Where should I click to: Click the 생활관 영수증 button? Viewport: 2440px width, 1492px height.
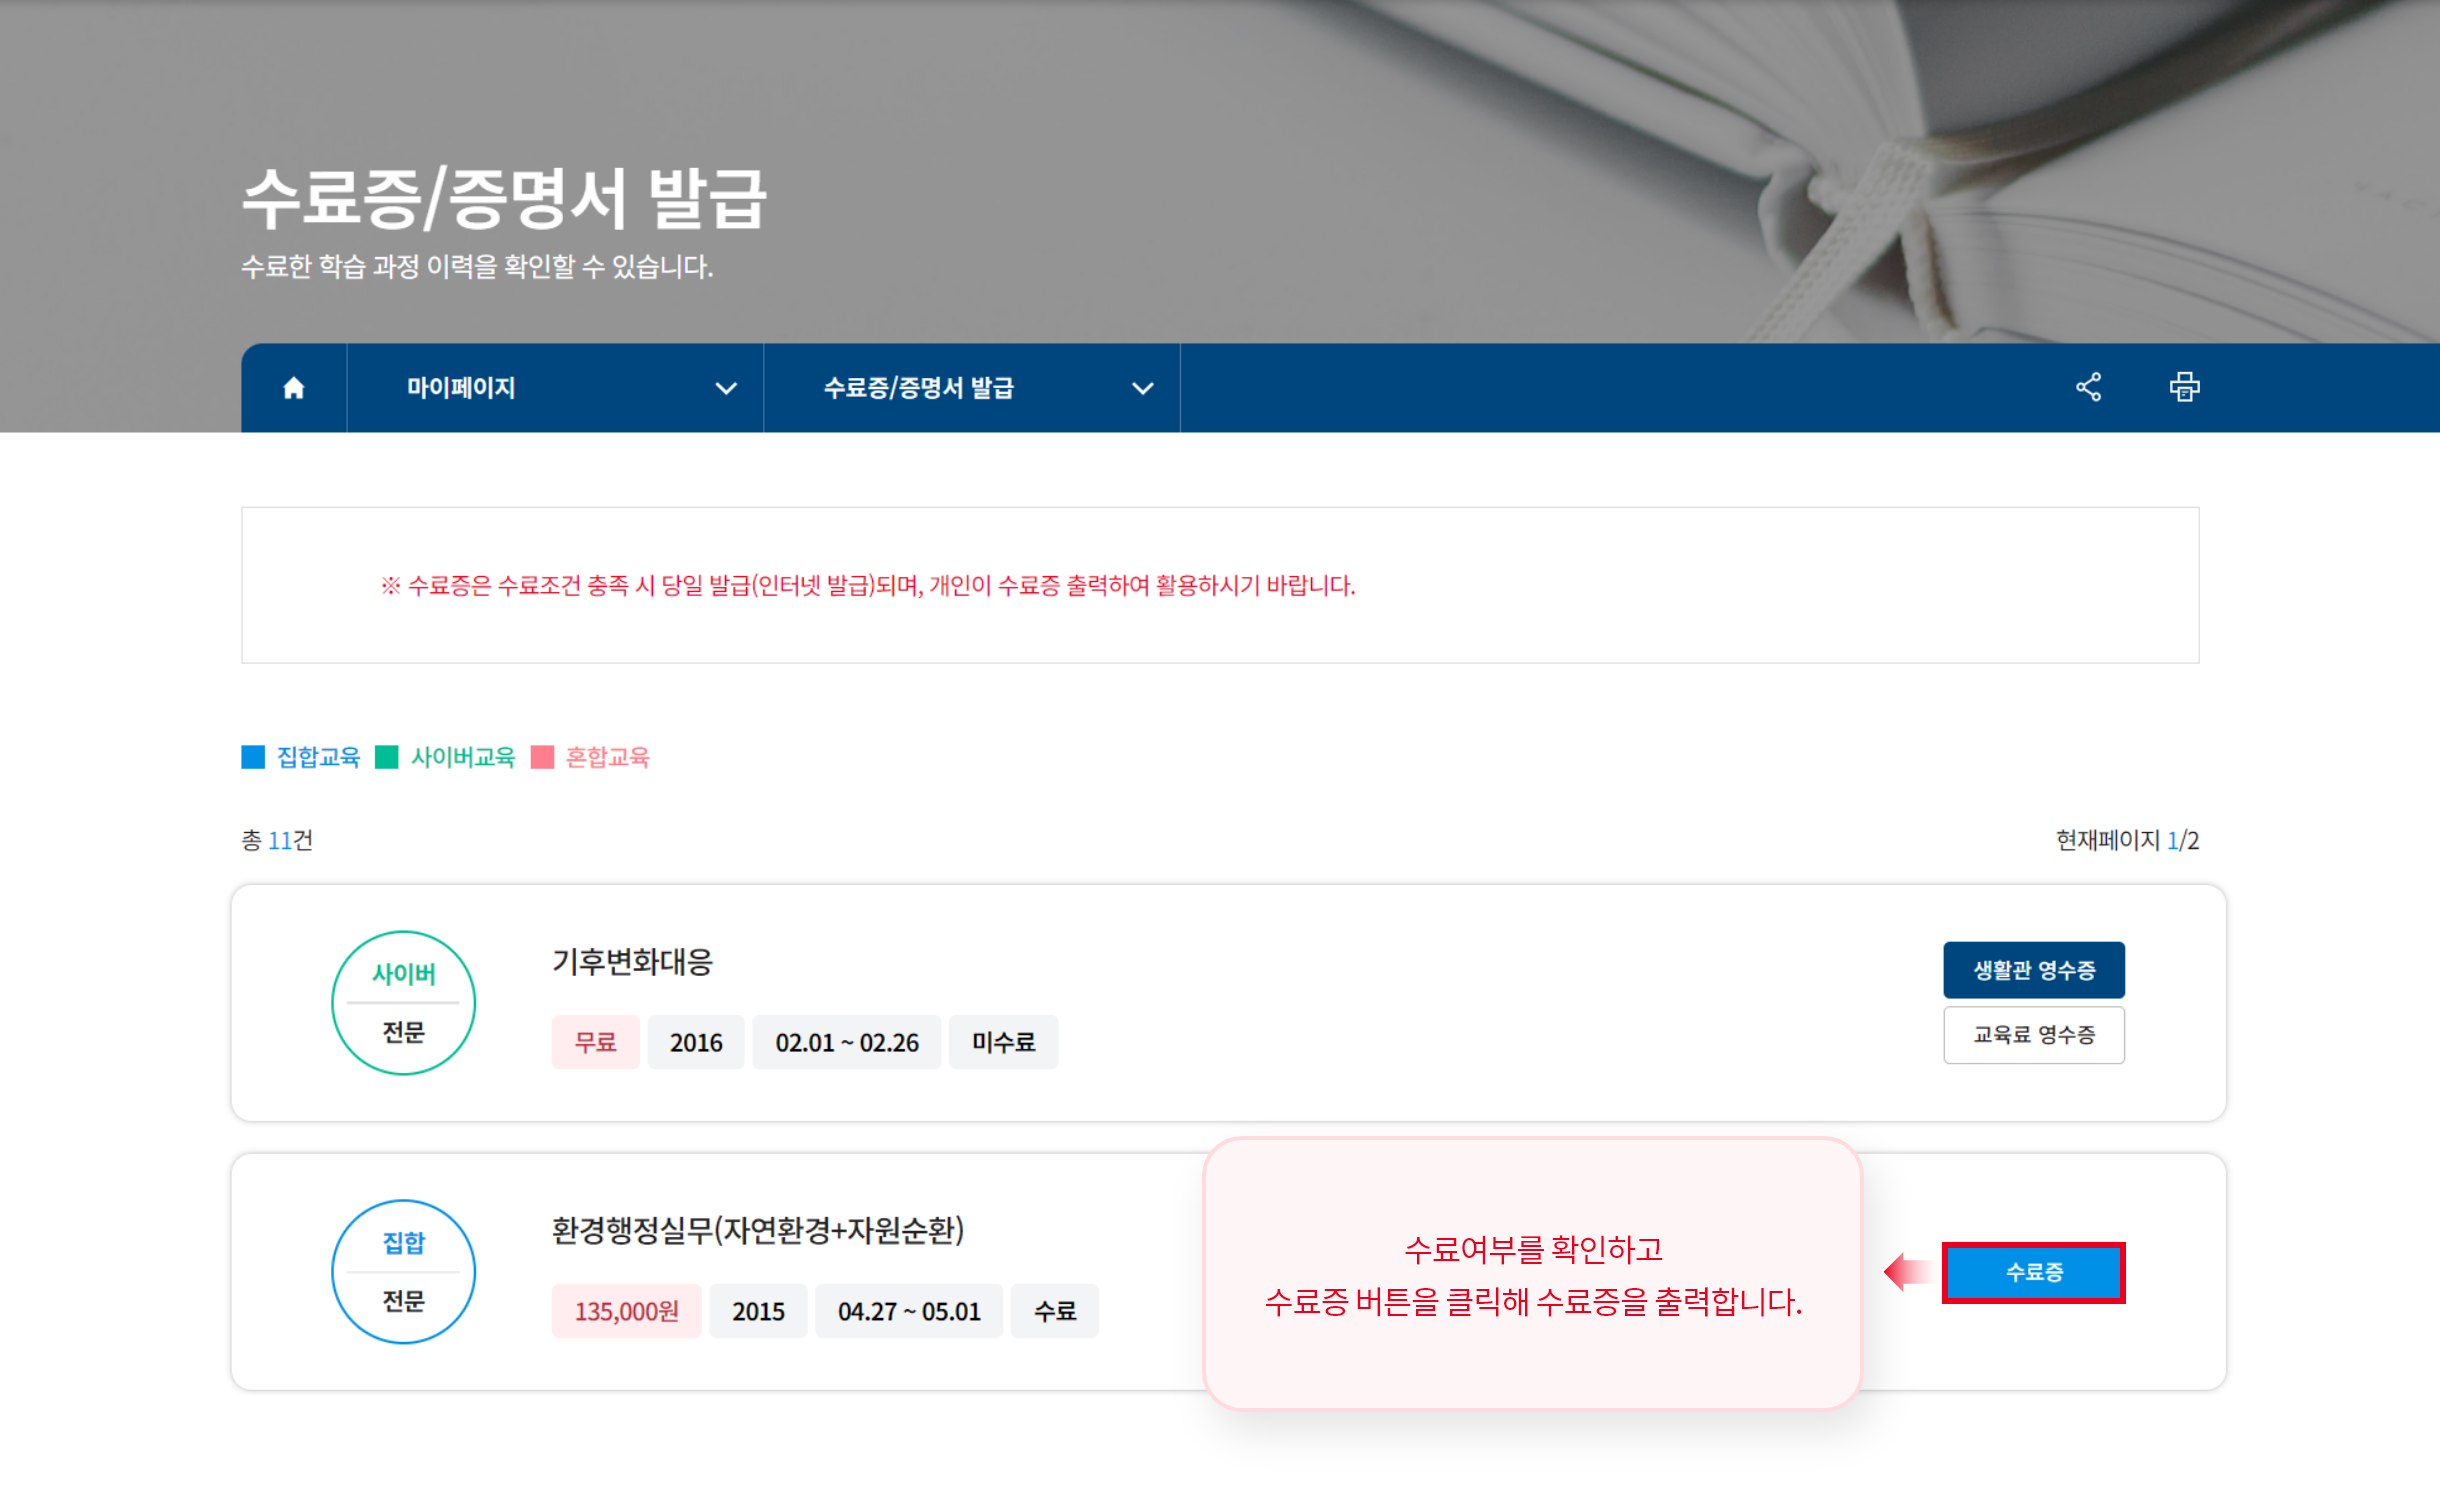pyautogui.click(x=2033, y=969)
